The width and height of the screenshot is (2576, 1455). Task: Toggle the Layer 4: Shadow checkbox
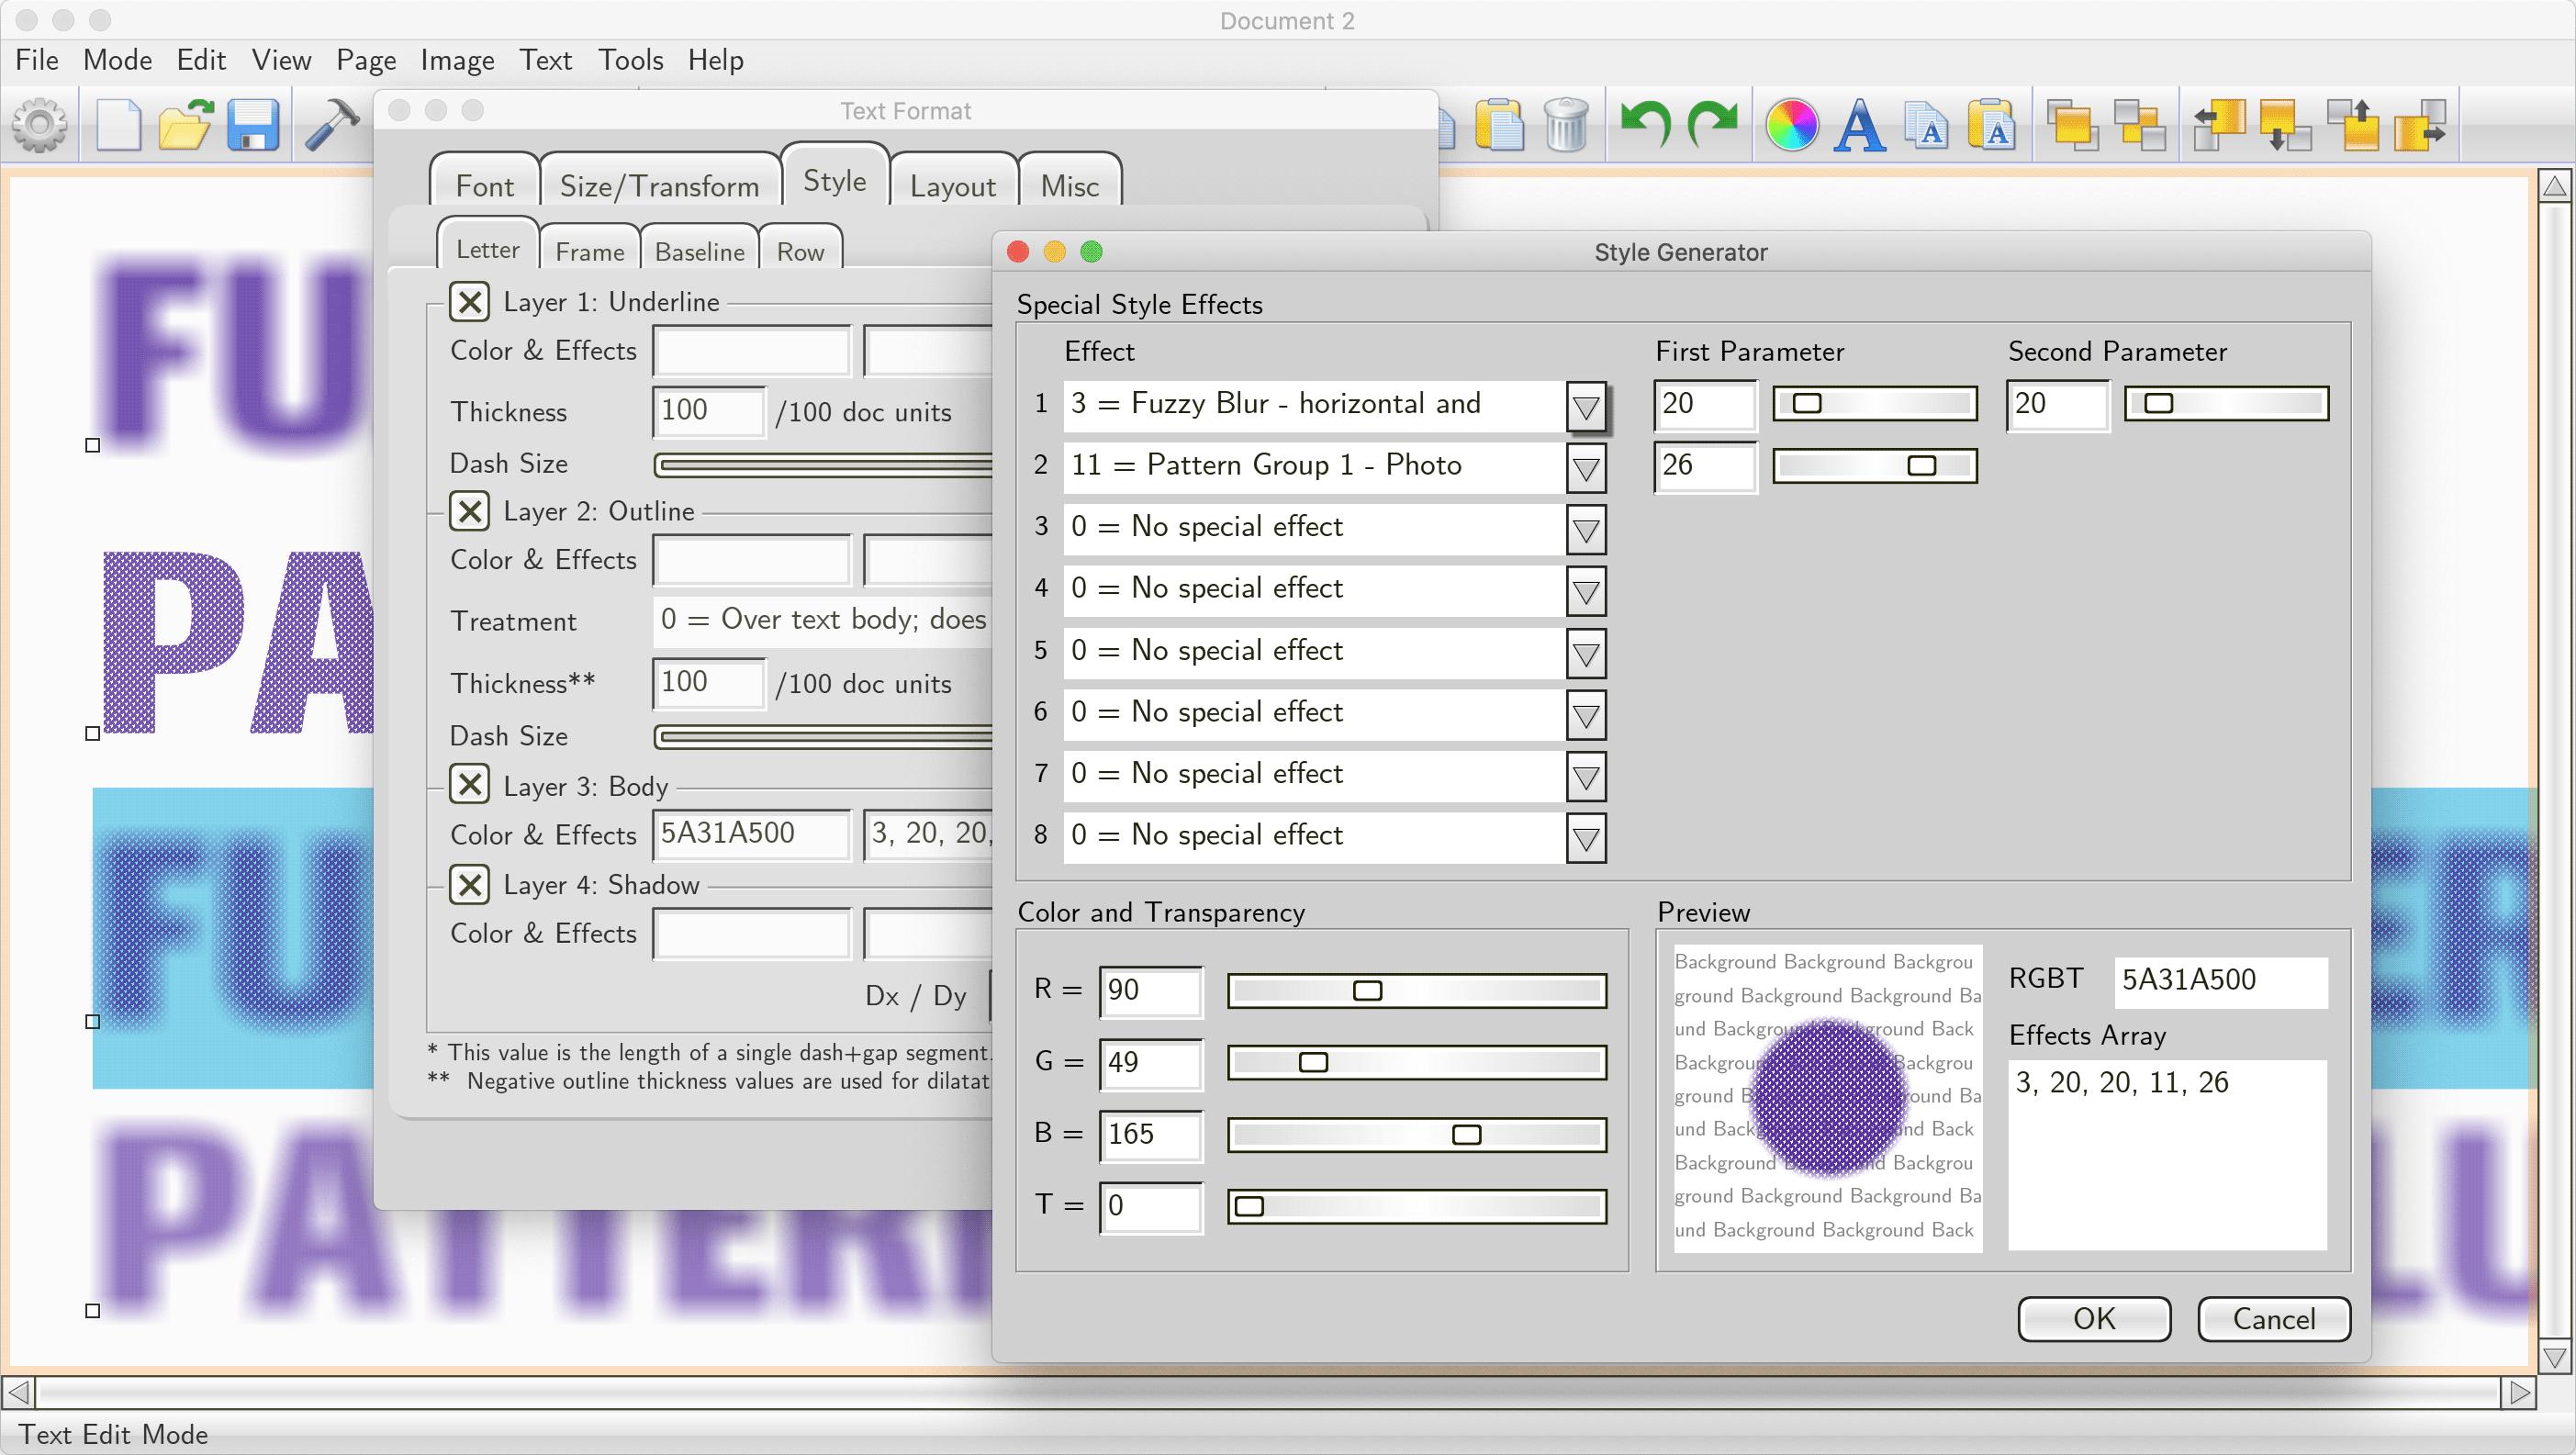469,884
